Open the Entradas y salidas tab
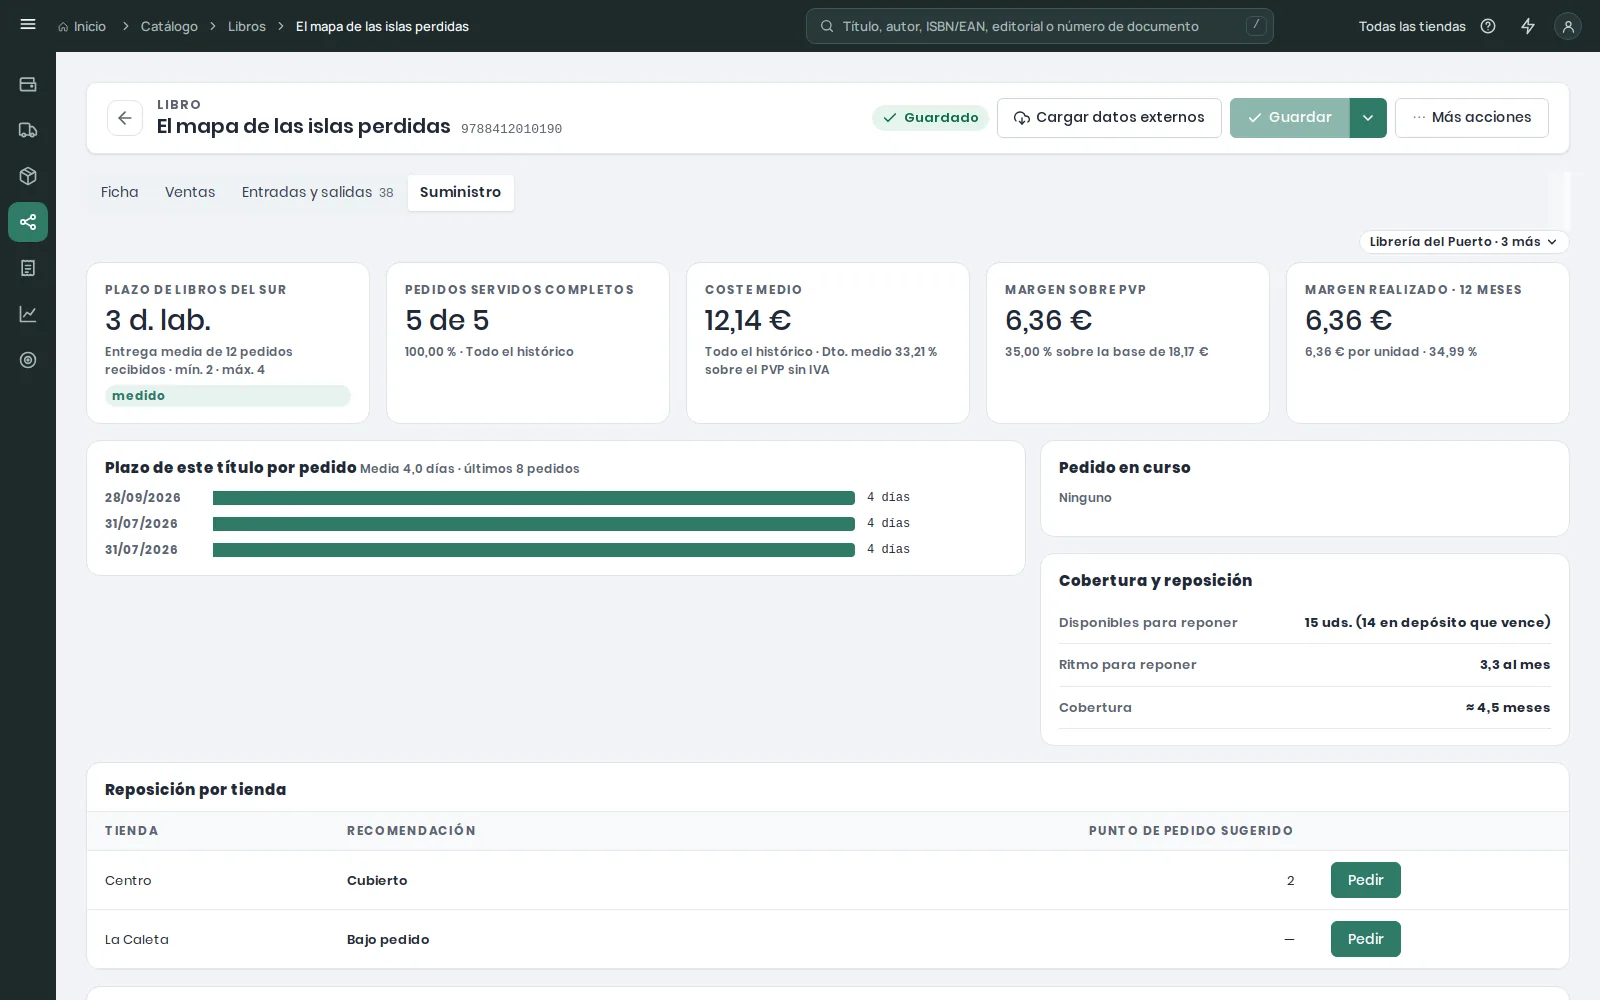The width and height of the screenshot is (1600, 1000). (x=317, y=192)
